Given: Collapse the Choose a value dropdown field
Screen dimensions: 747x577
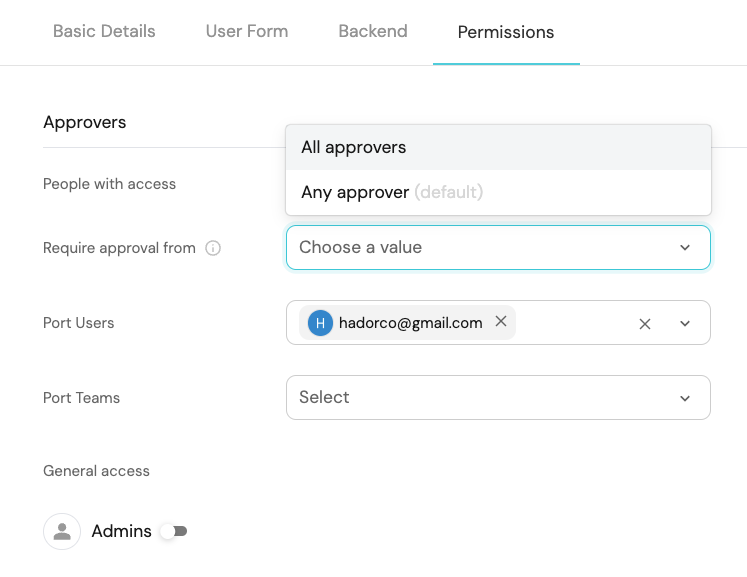Looking at the screenshot, I should click(x=480, y=247).
